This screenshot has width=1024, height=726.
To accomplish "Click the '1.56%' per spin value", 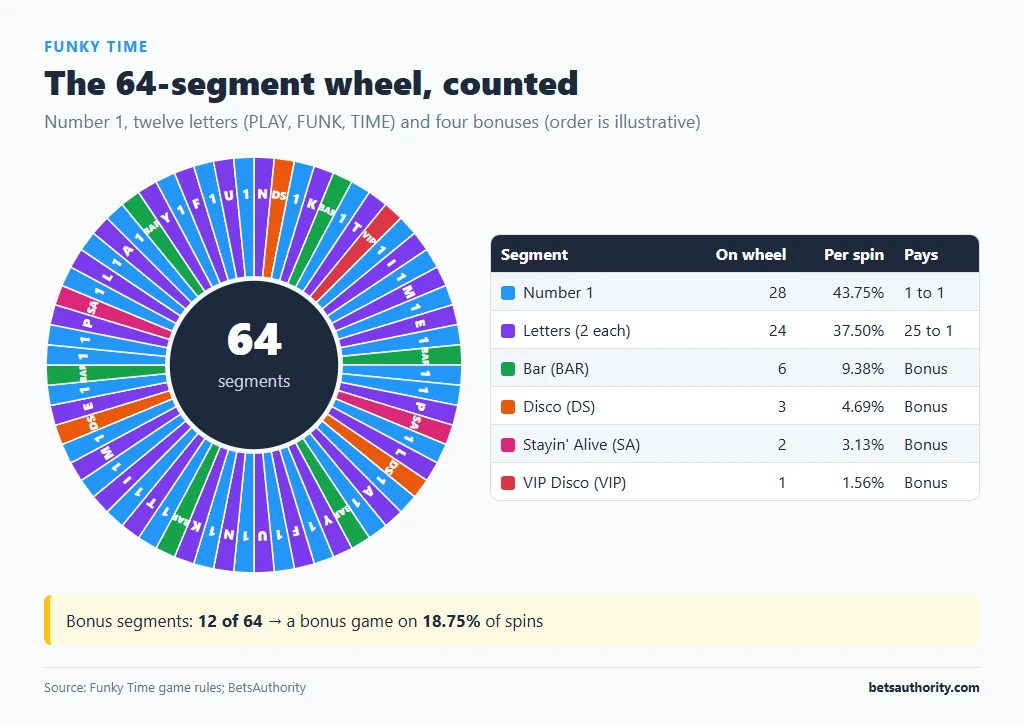I will 863,482.
